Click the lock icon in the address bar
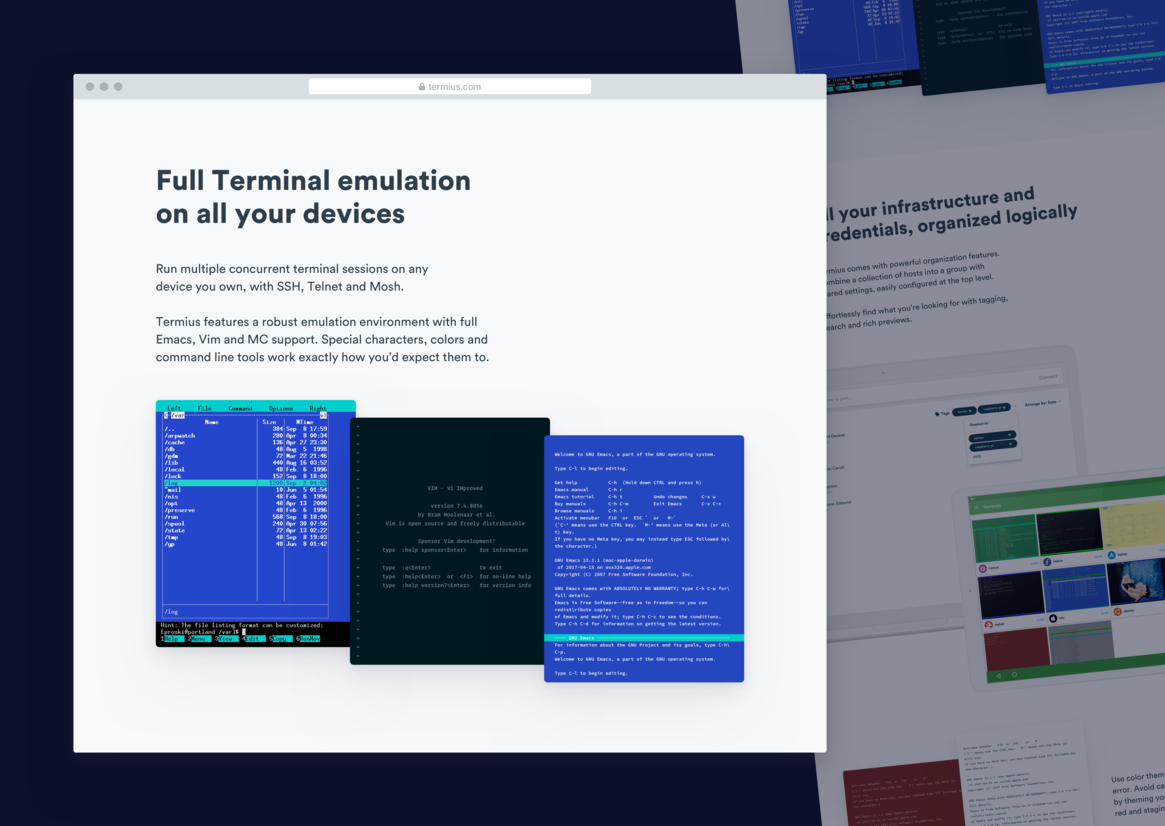 coord(422,87)
